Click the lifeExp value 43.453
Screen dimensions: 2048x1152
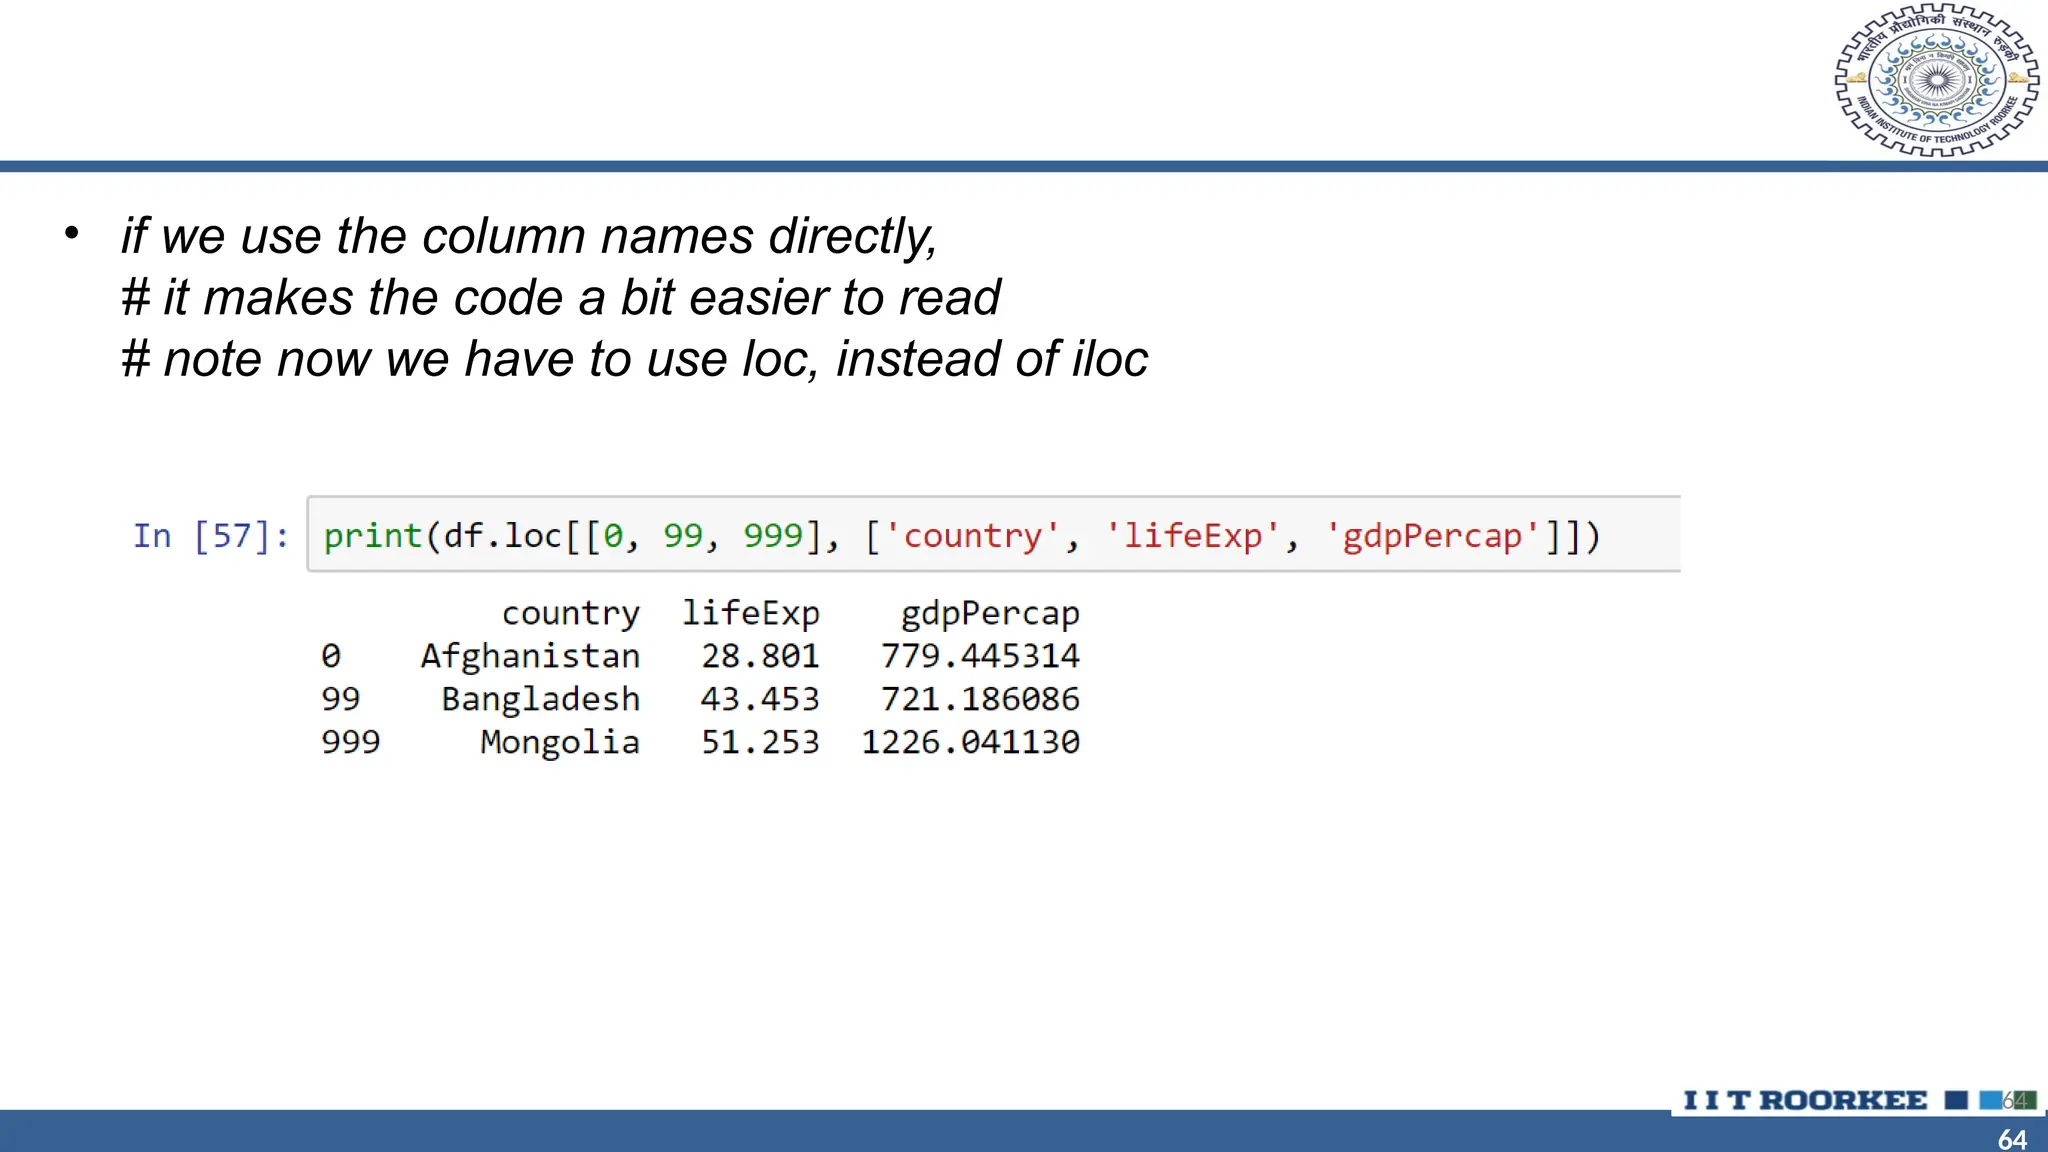760,699
